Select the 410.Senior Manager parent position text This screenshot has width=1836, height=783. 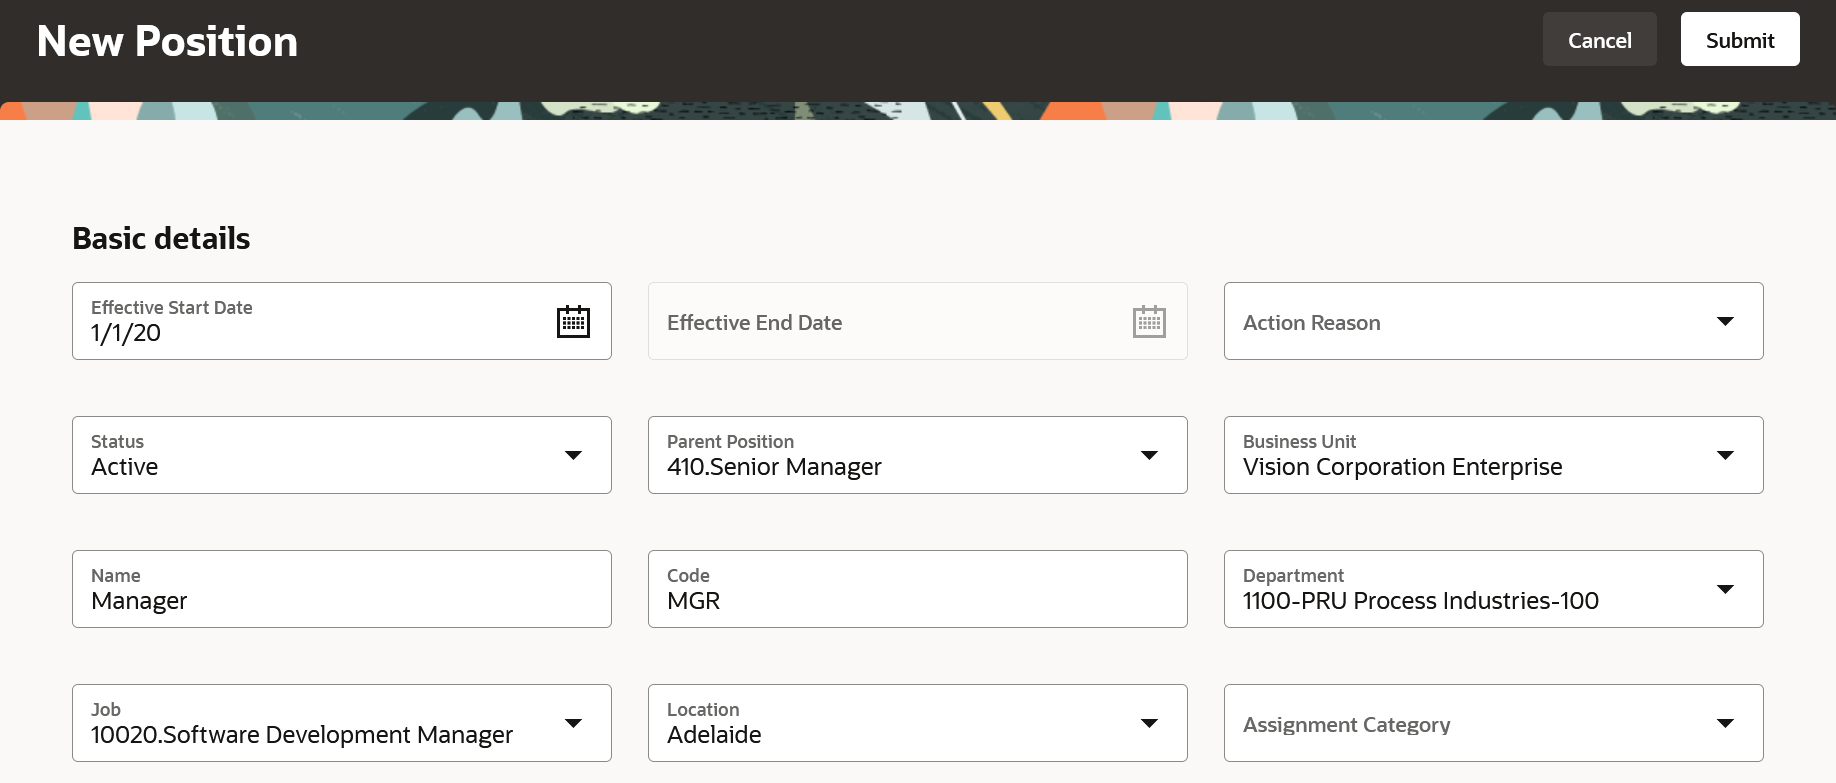coord(774,467)
